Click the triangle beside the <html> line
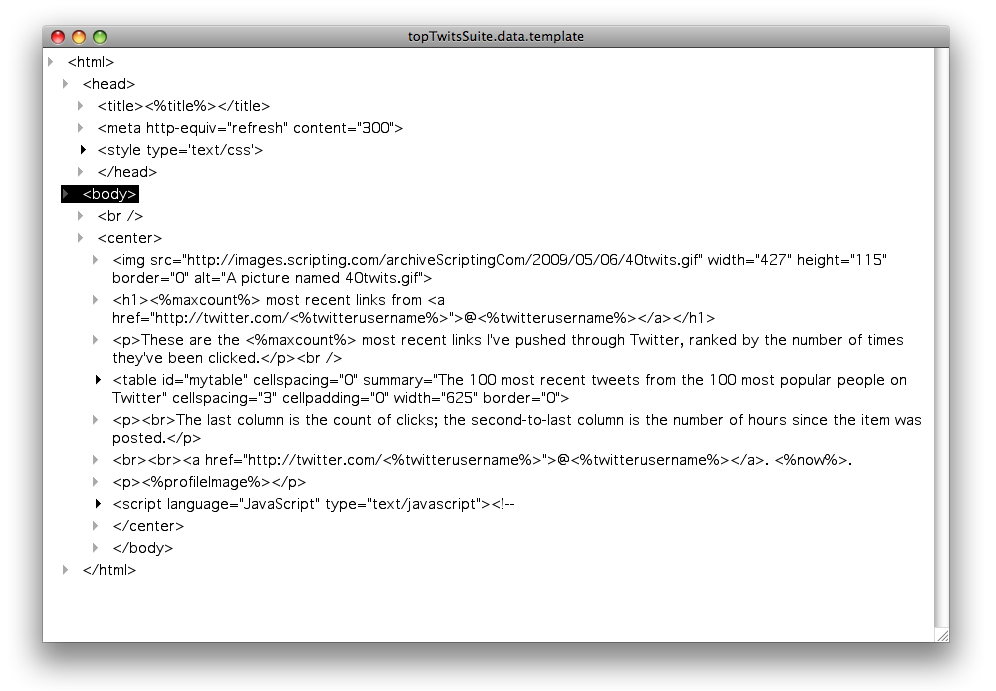Viewport: 996px width, 691px height. (x=51, y=62)
